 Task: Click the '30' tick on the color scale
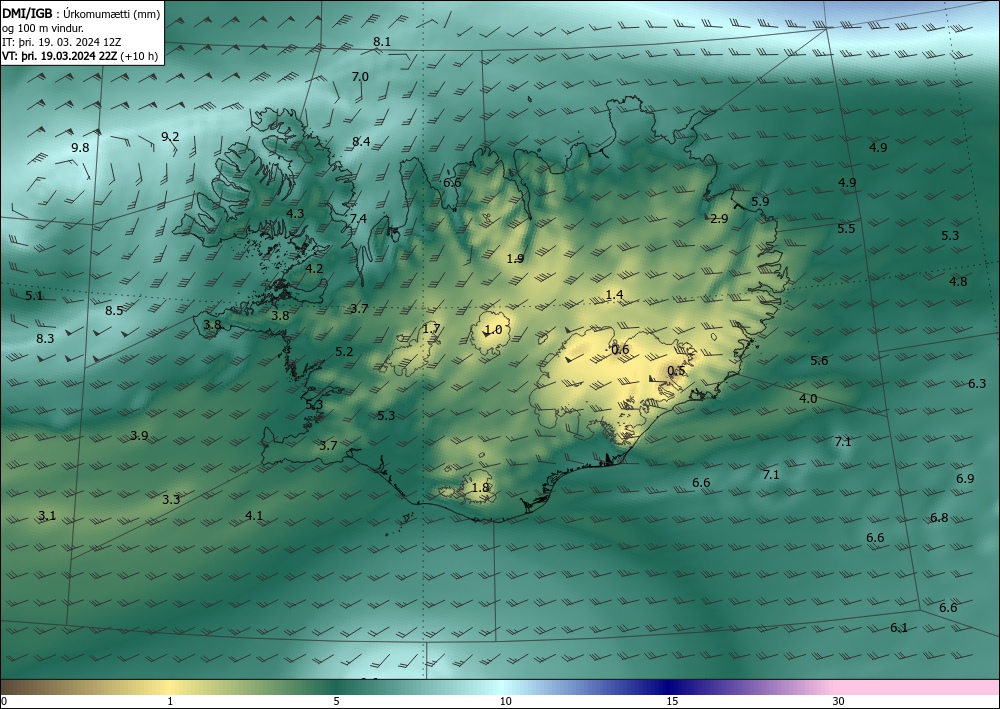[x=838, y=701]
